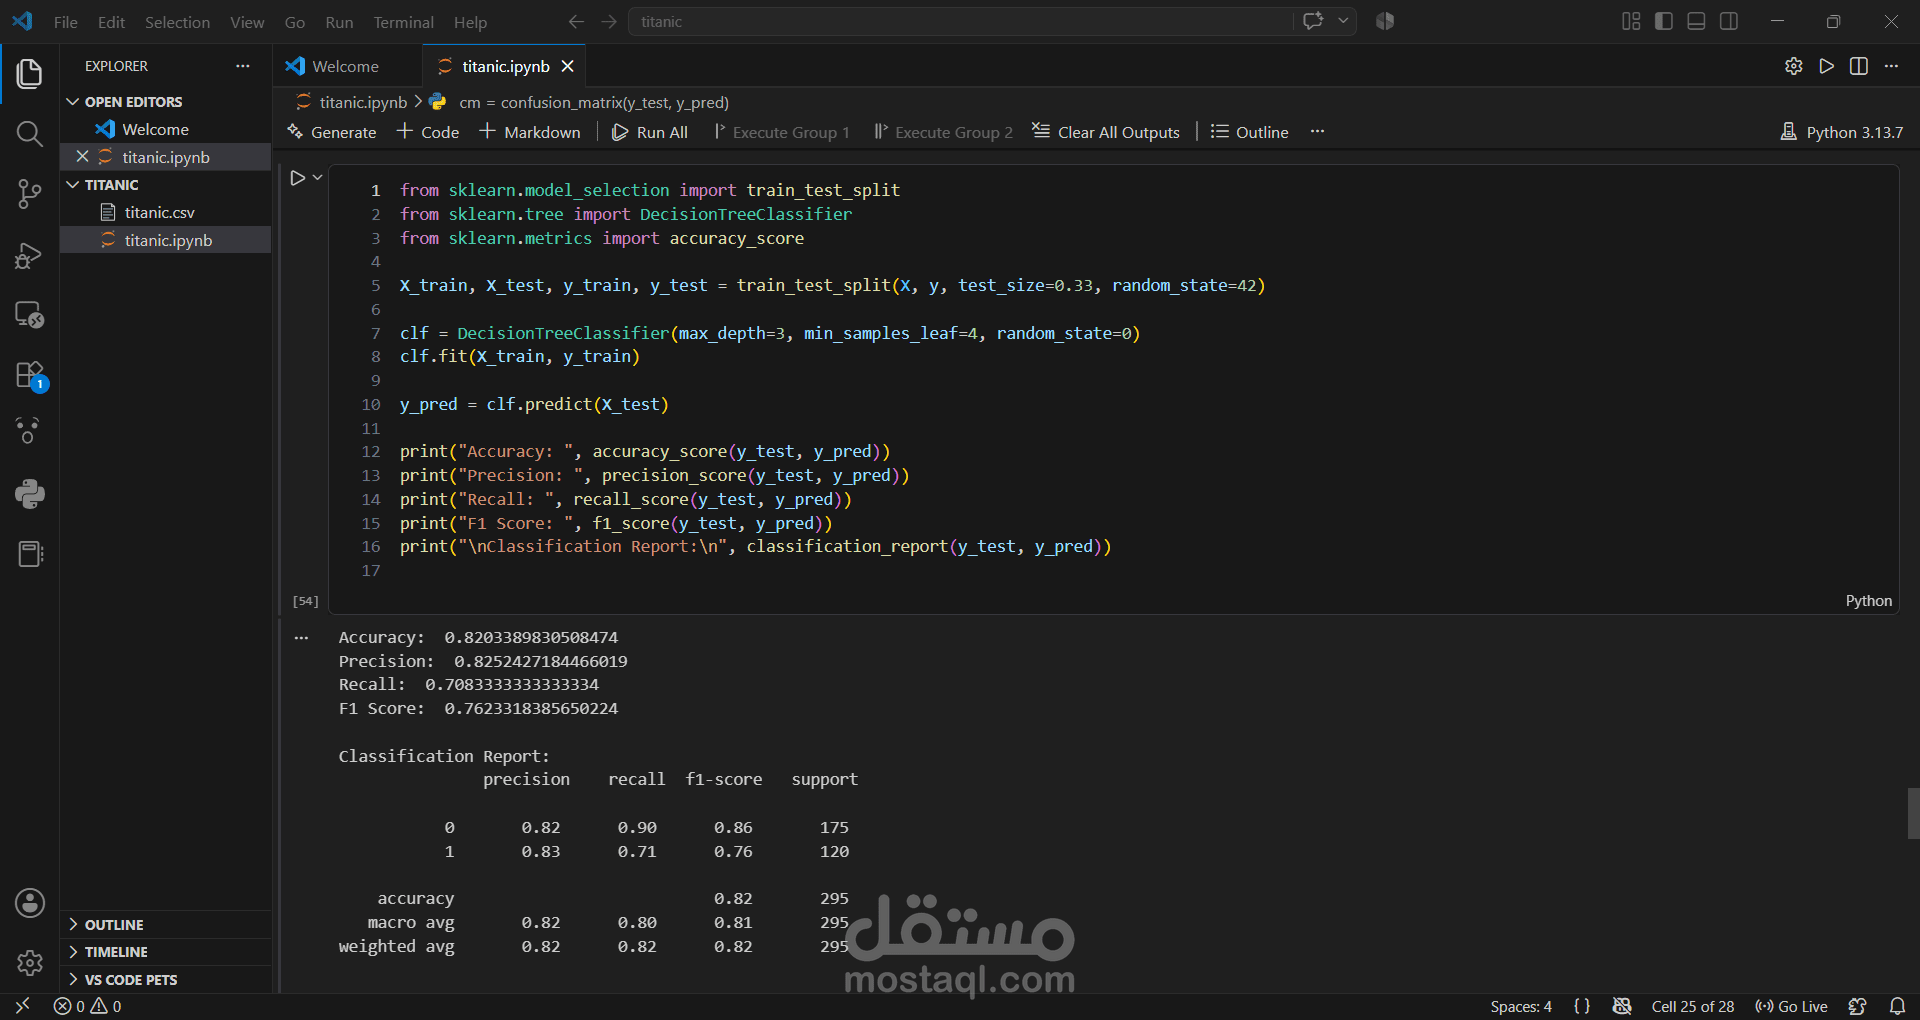Close the titanic.ipynb tab
The height and width of the screenshot is (1020, 1920).
568,66
